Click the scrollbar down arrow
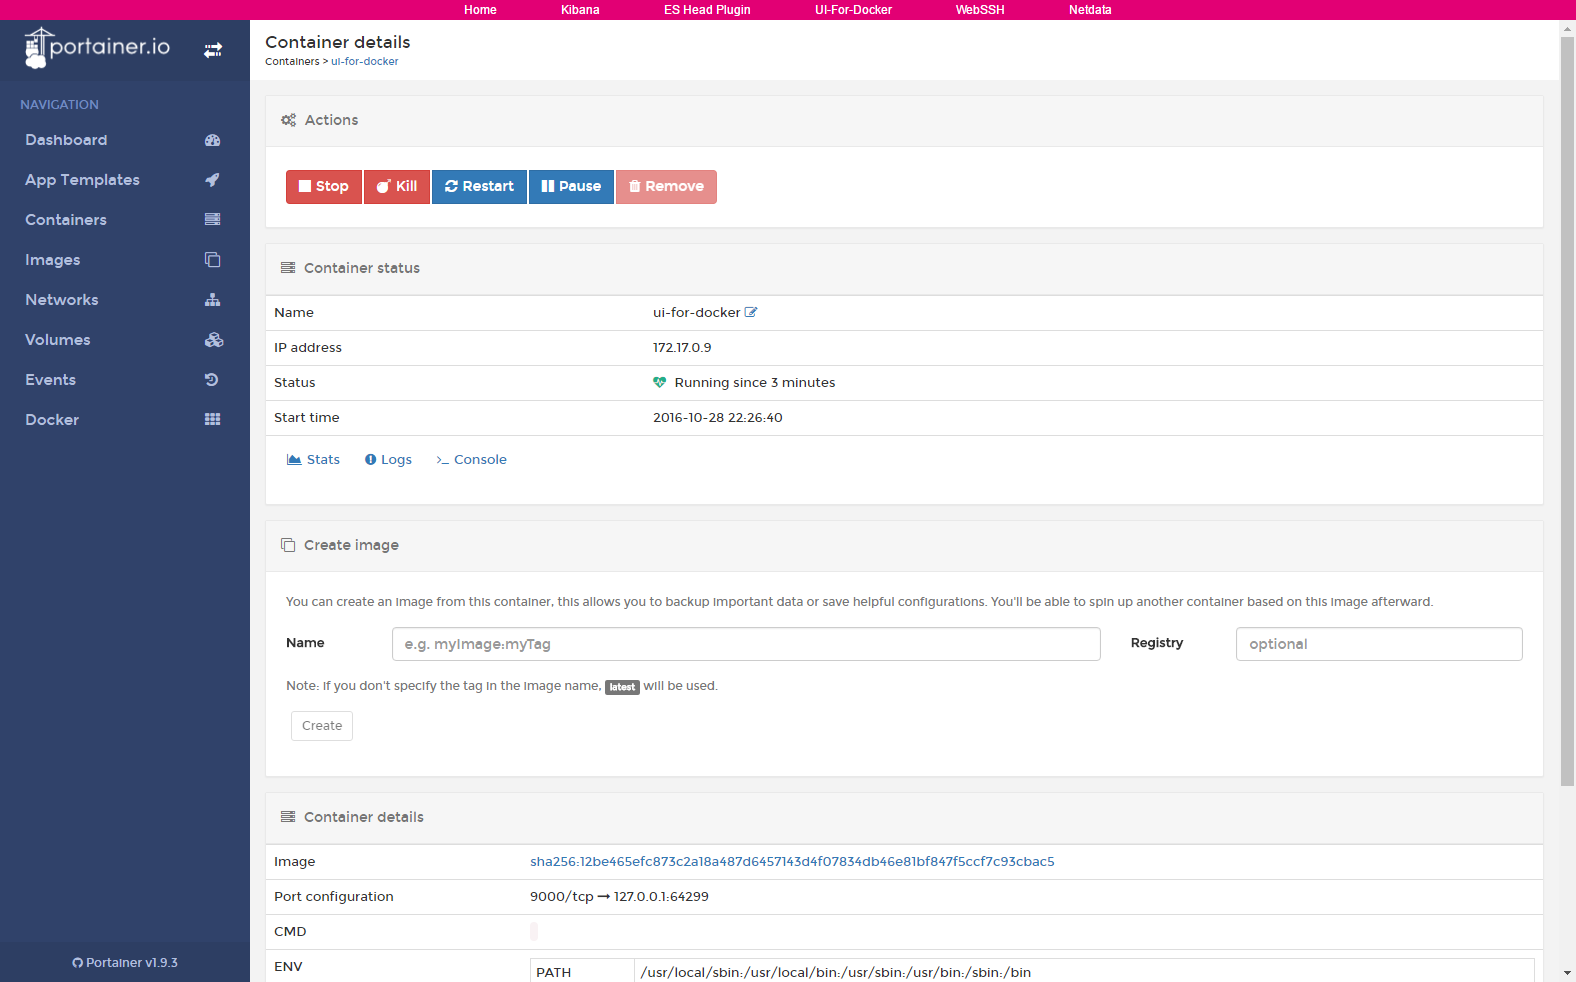This screenshot has width=1576, height=982. (x=1567, y=973)
